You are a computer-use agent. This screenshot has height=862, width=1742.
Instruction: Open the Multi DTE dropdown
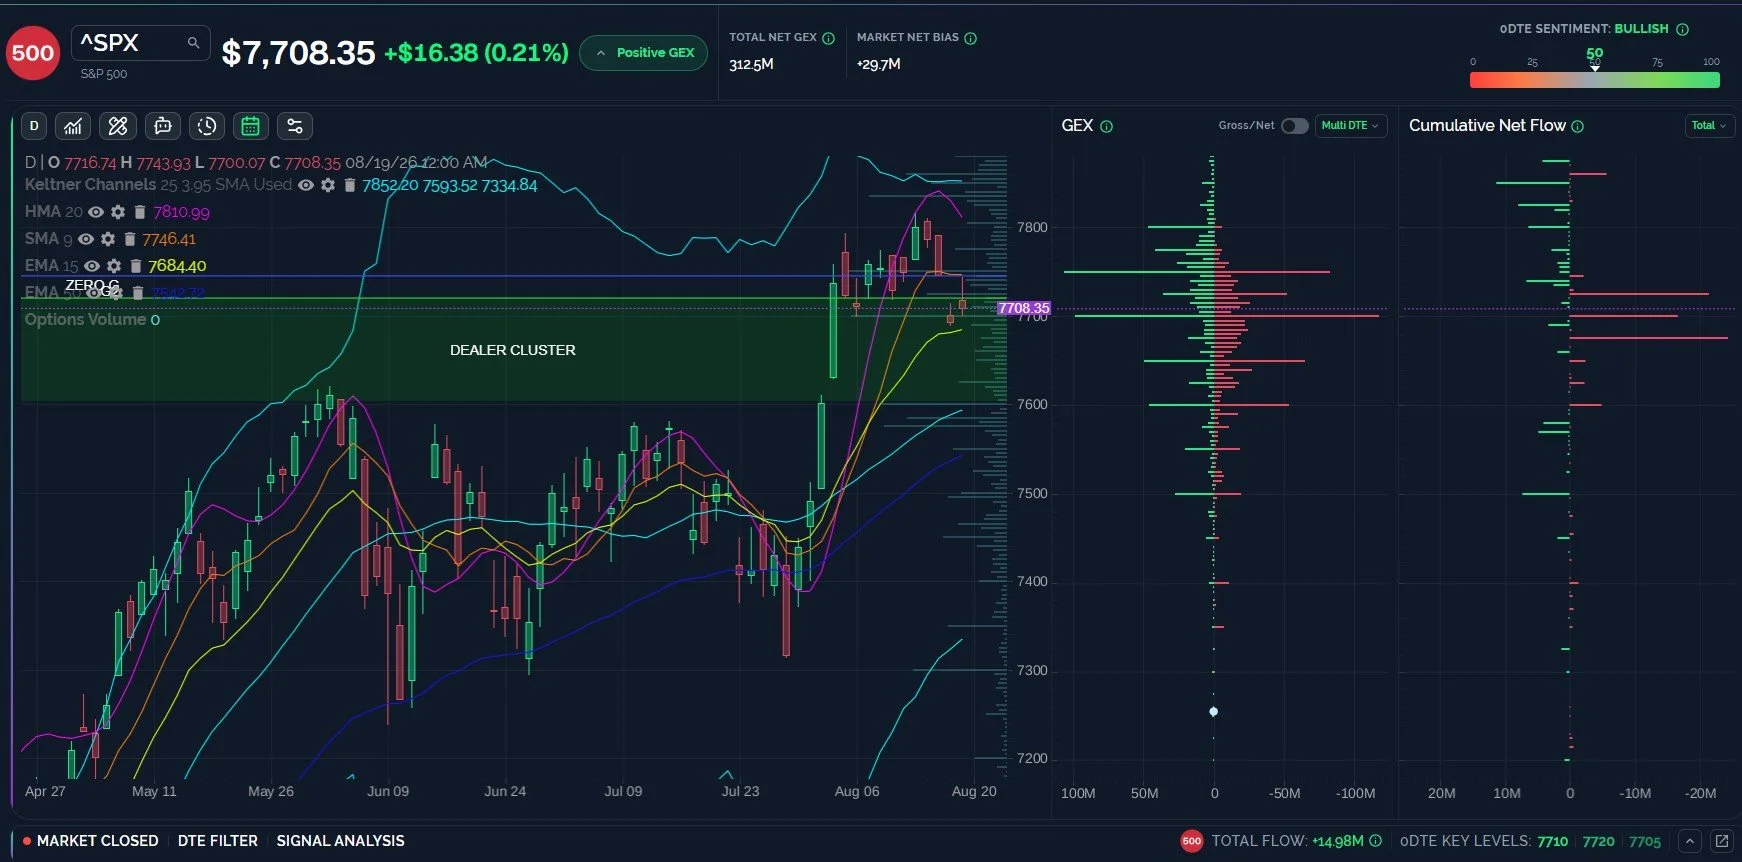tap(1350, 126)
